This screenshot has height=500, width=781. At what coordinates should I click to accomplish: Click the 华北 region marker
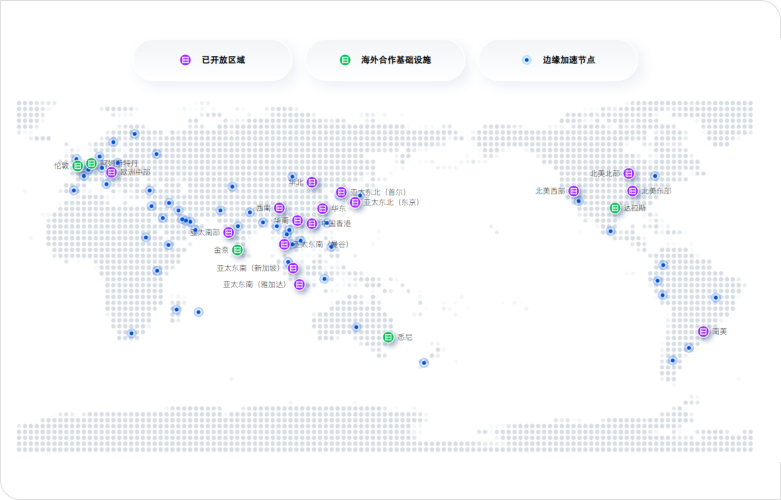point(312,182)
